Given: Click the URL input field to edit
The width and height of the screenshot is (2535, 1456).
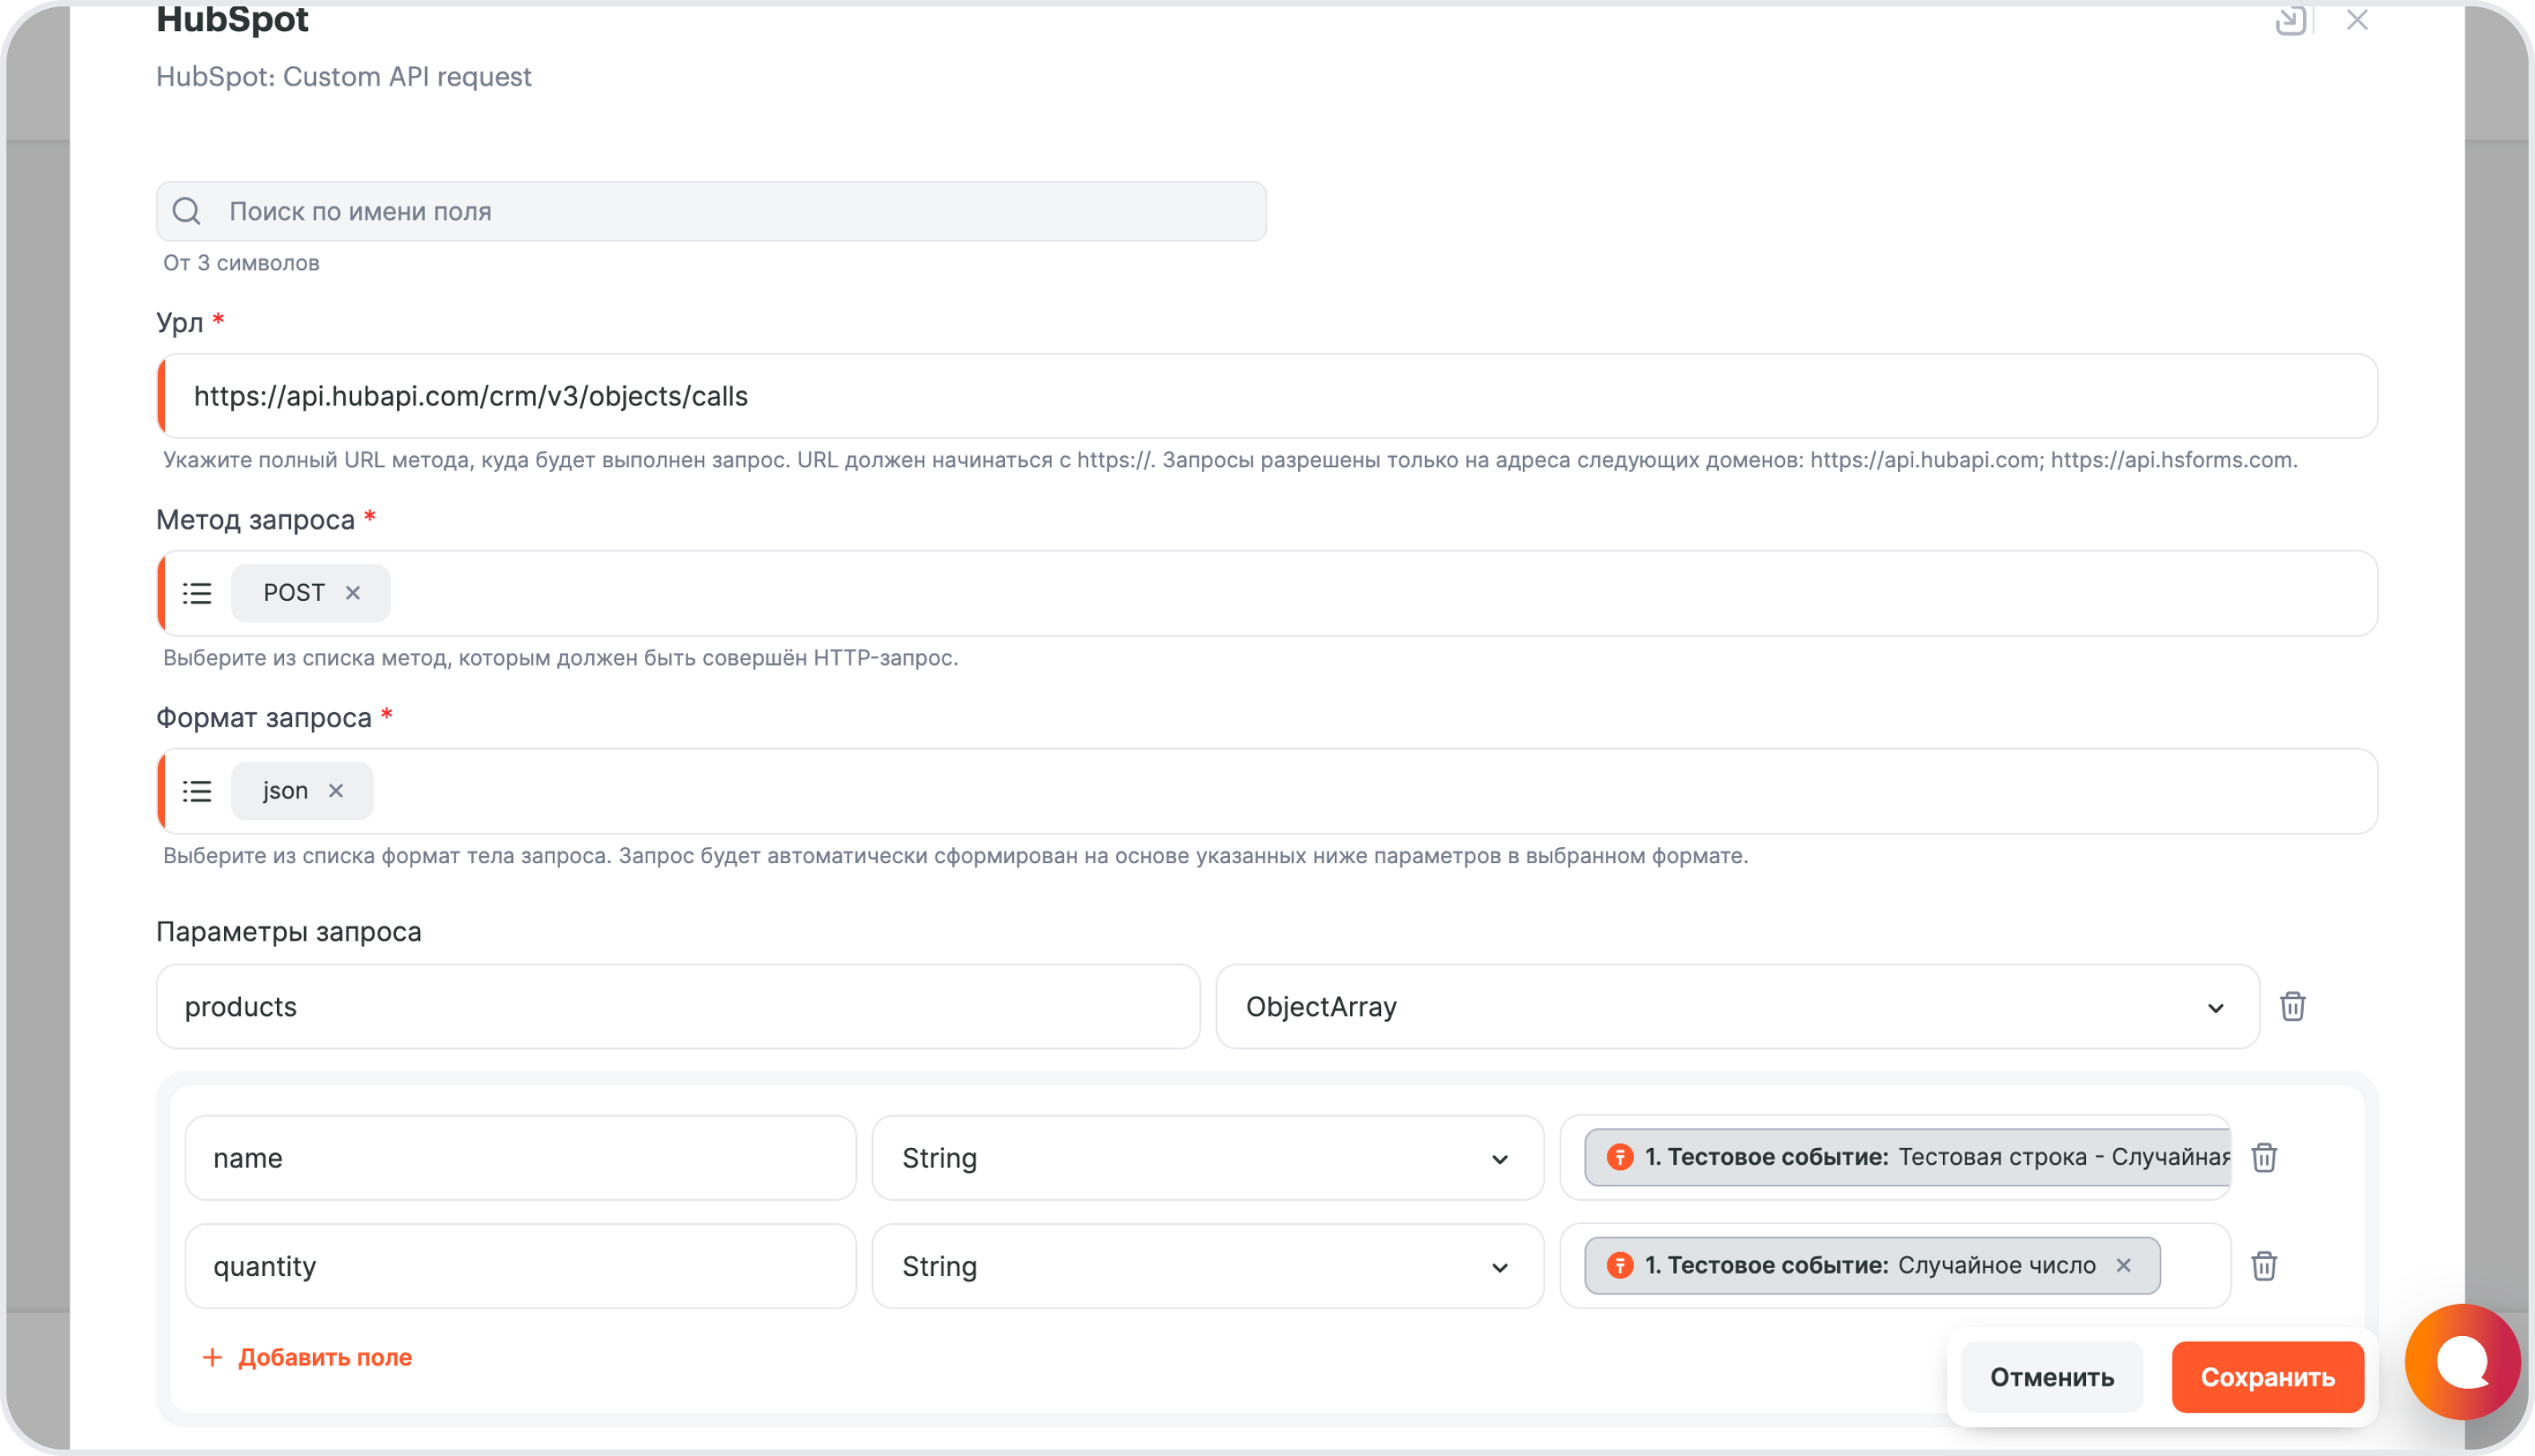Looking at the screenshot, I should pos(1266,395).
